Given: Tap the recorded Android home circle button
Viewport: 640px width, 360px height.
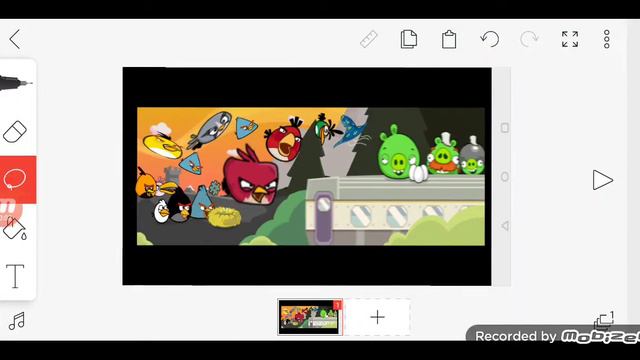Looking at the screenshot, I should (x=505, y=177).
